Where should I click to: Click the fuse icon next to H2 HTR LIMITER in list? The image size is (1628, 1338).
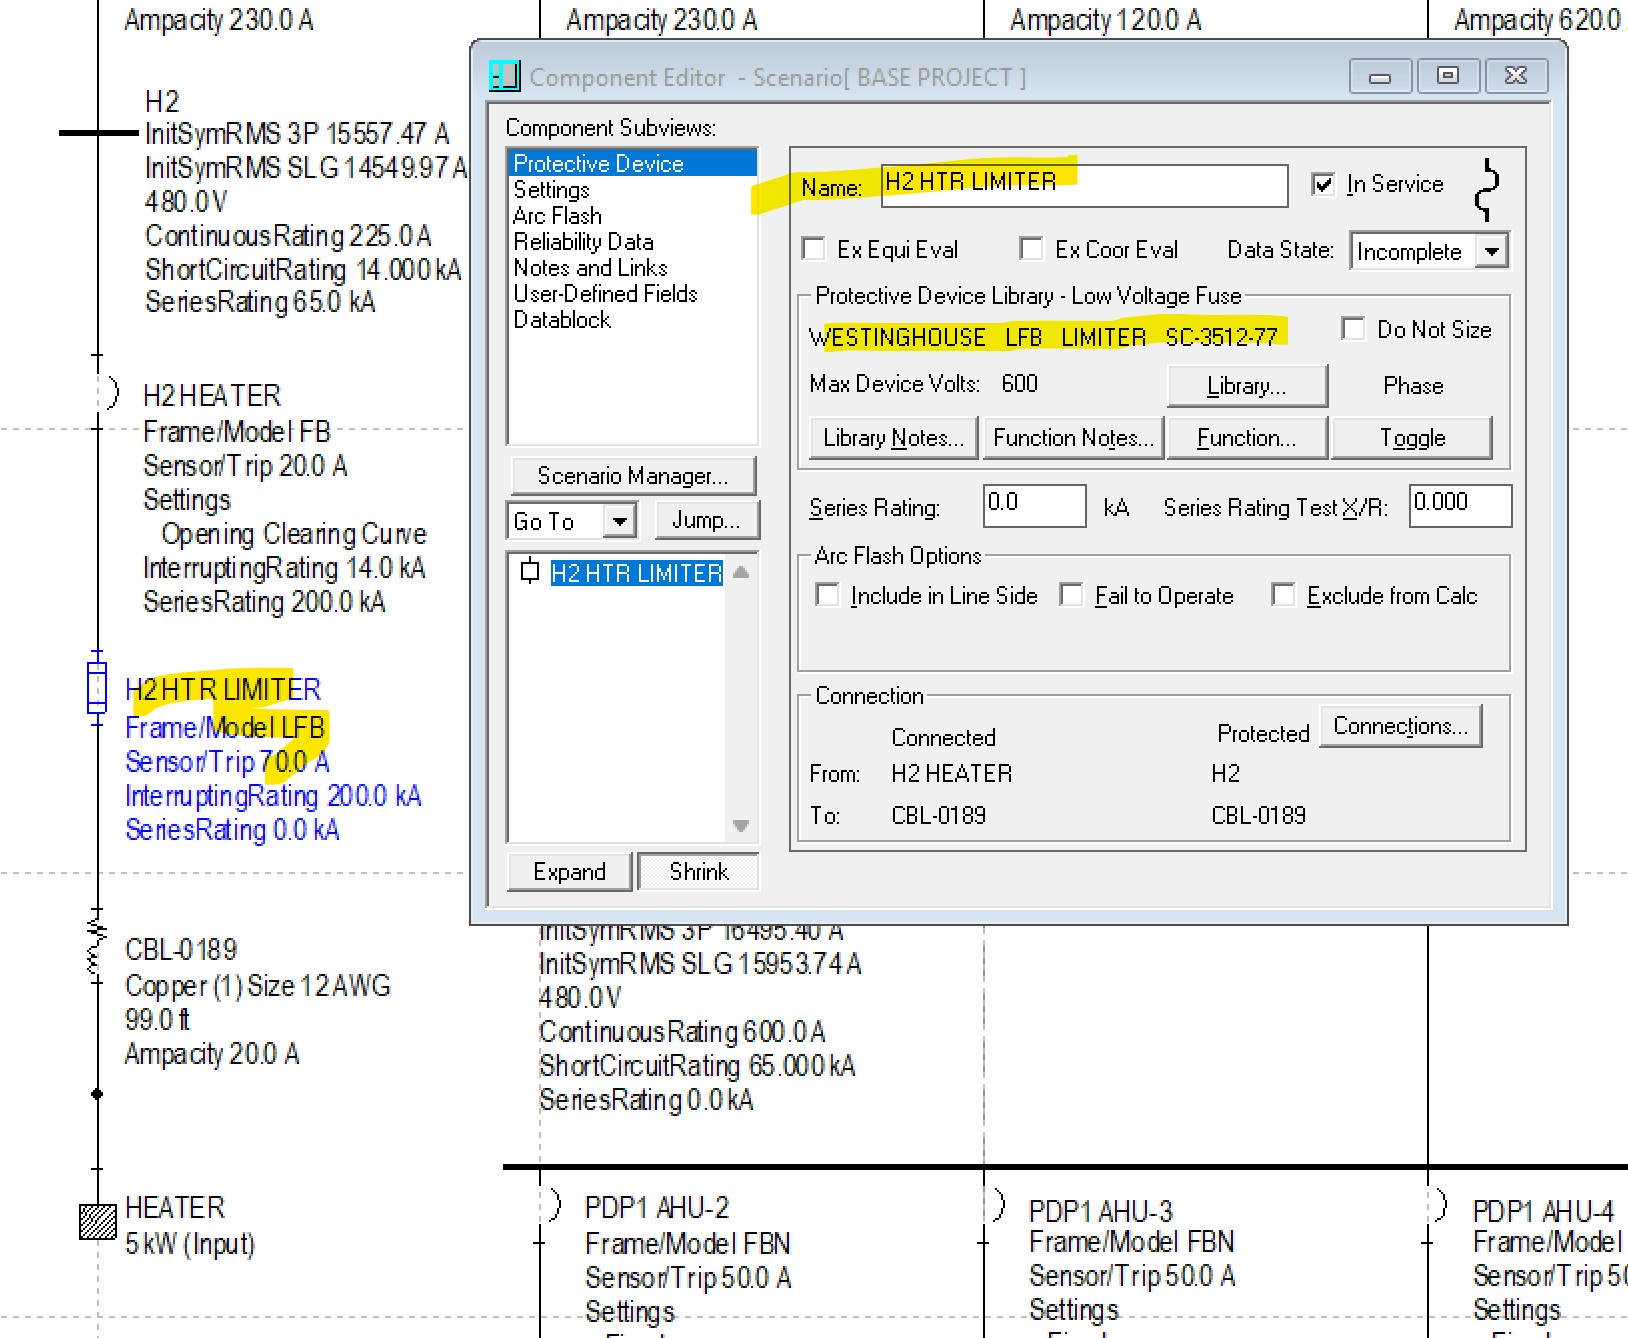point(530,572)
